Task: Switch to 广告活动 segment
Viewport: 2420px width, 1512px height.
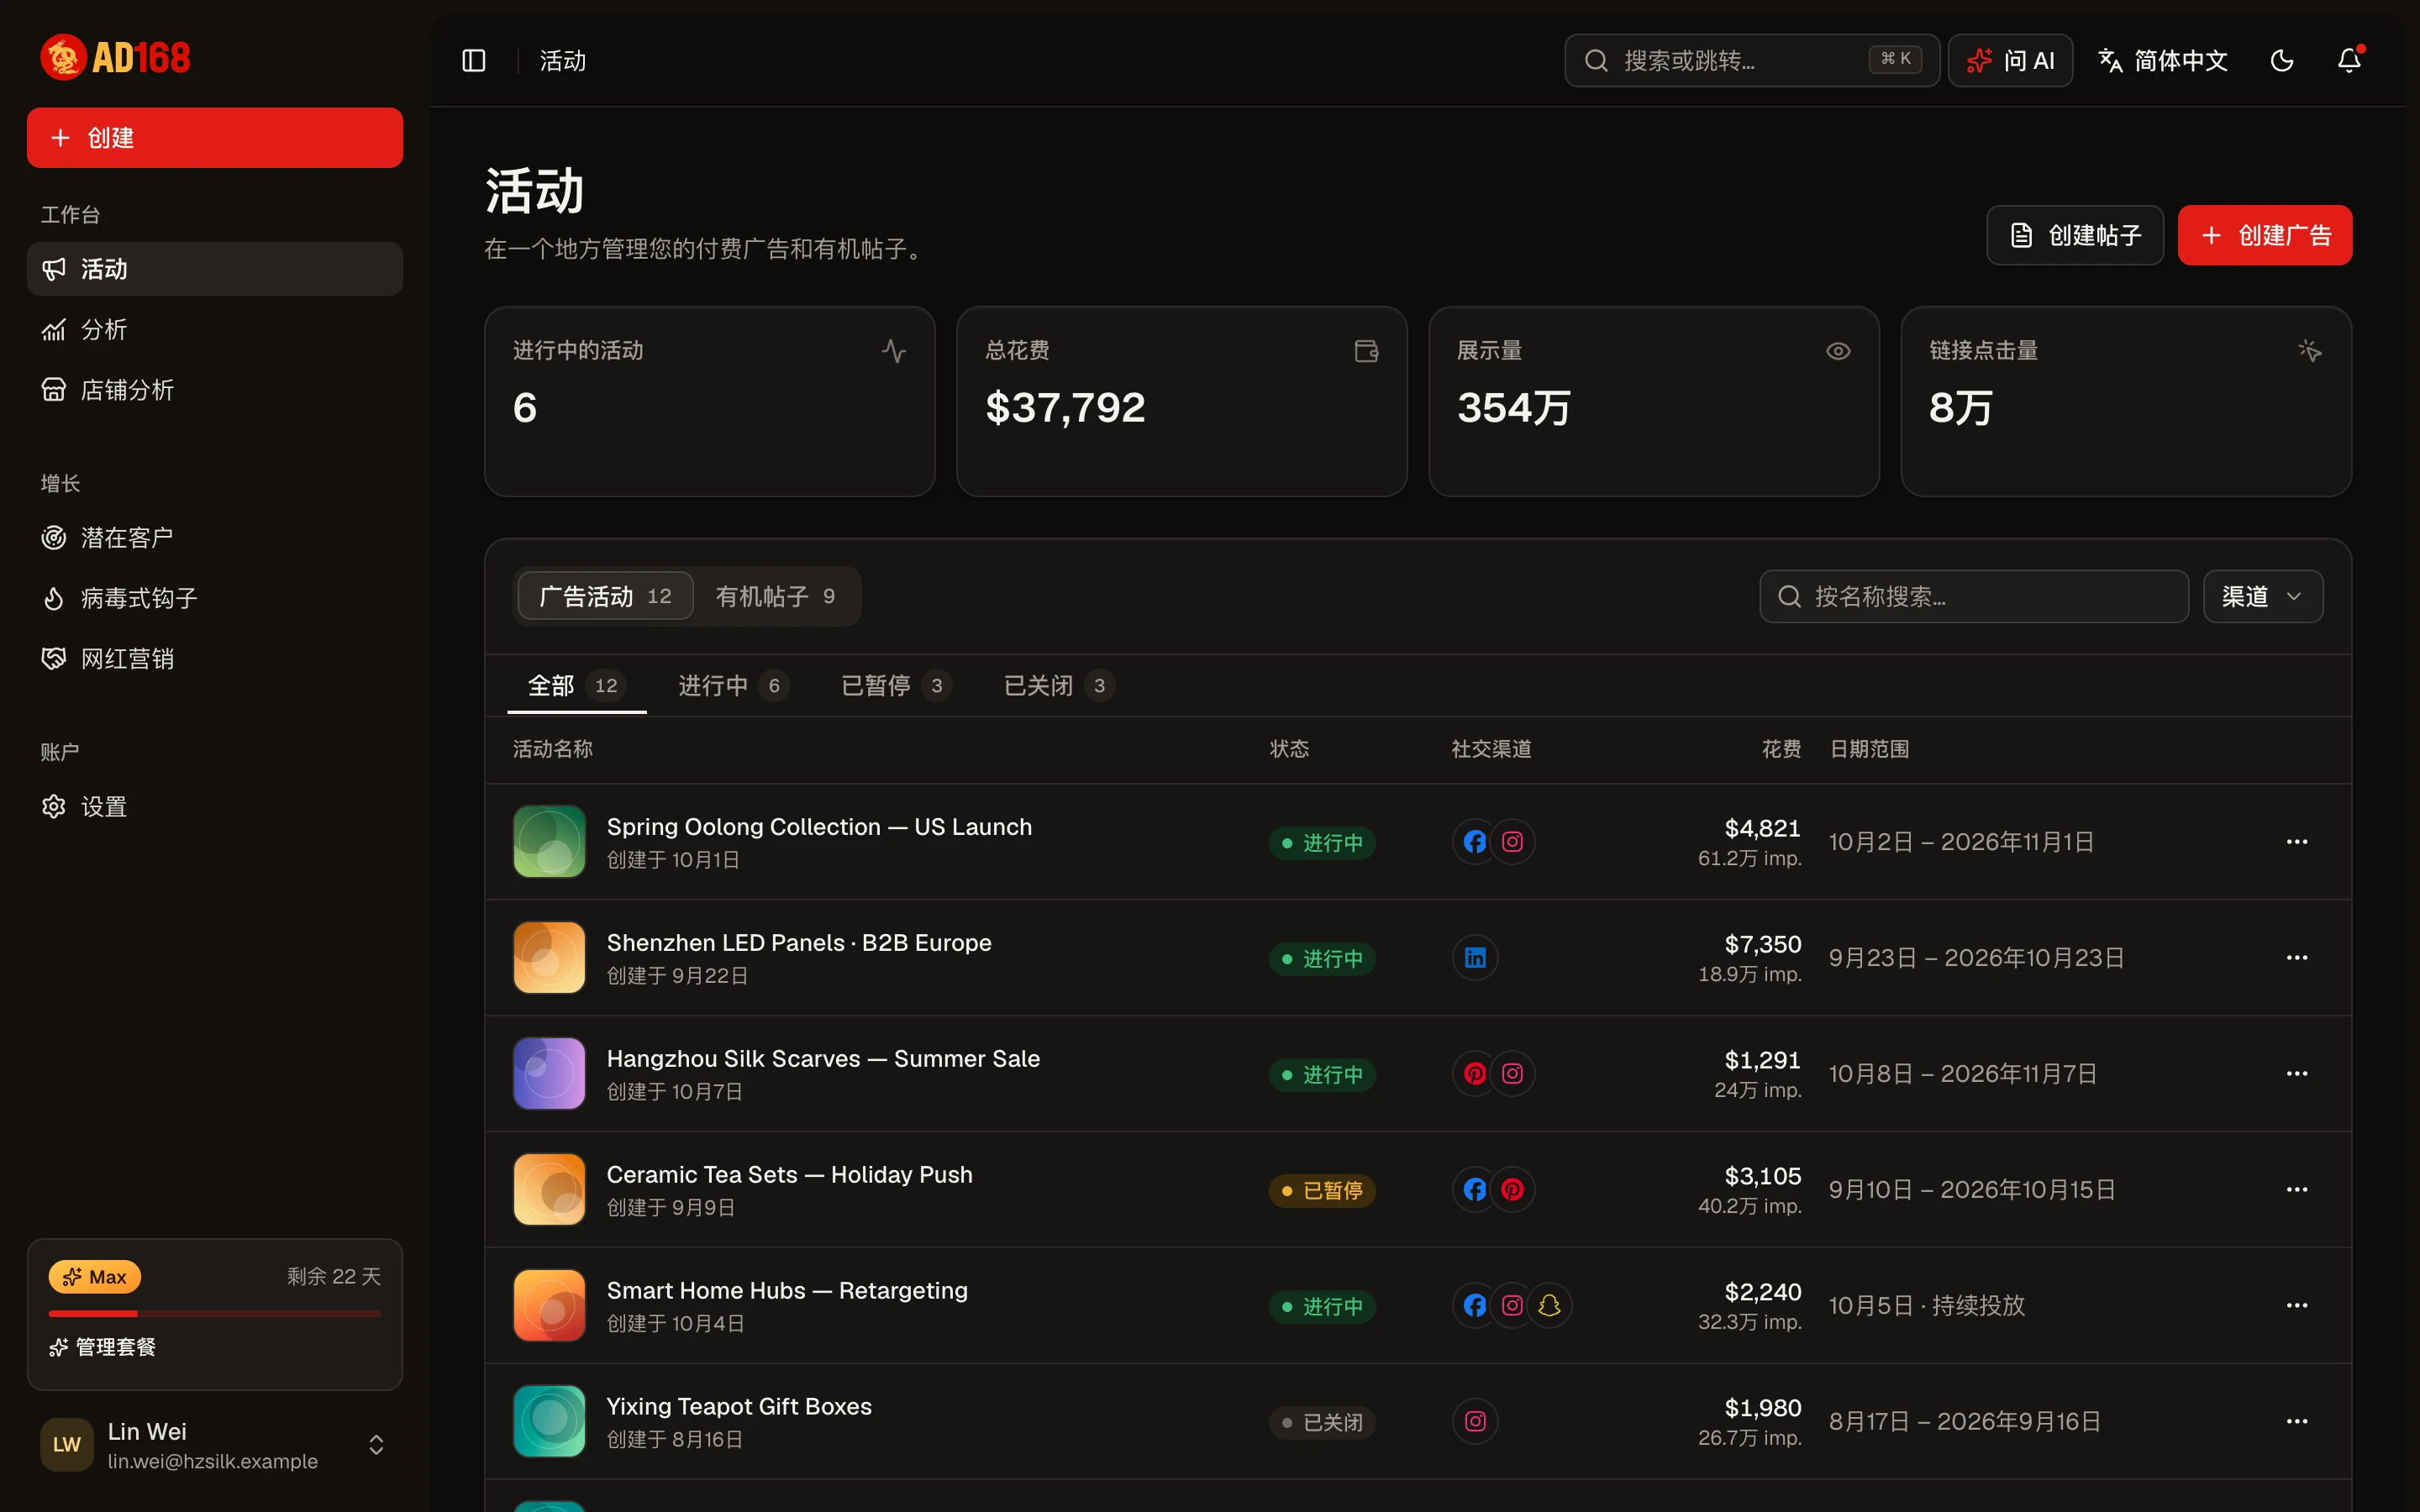Action: click(605, 597)
